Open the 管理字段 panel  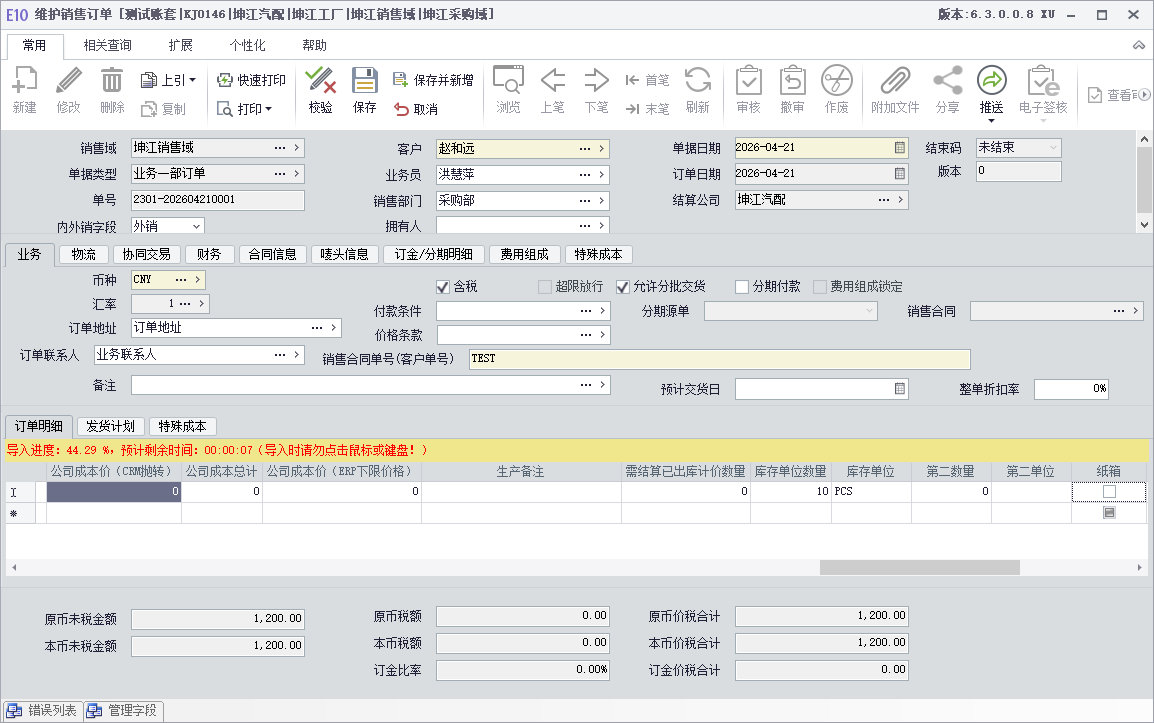tap(123, 710)
